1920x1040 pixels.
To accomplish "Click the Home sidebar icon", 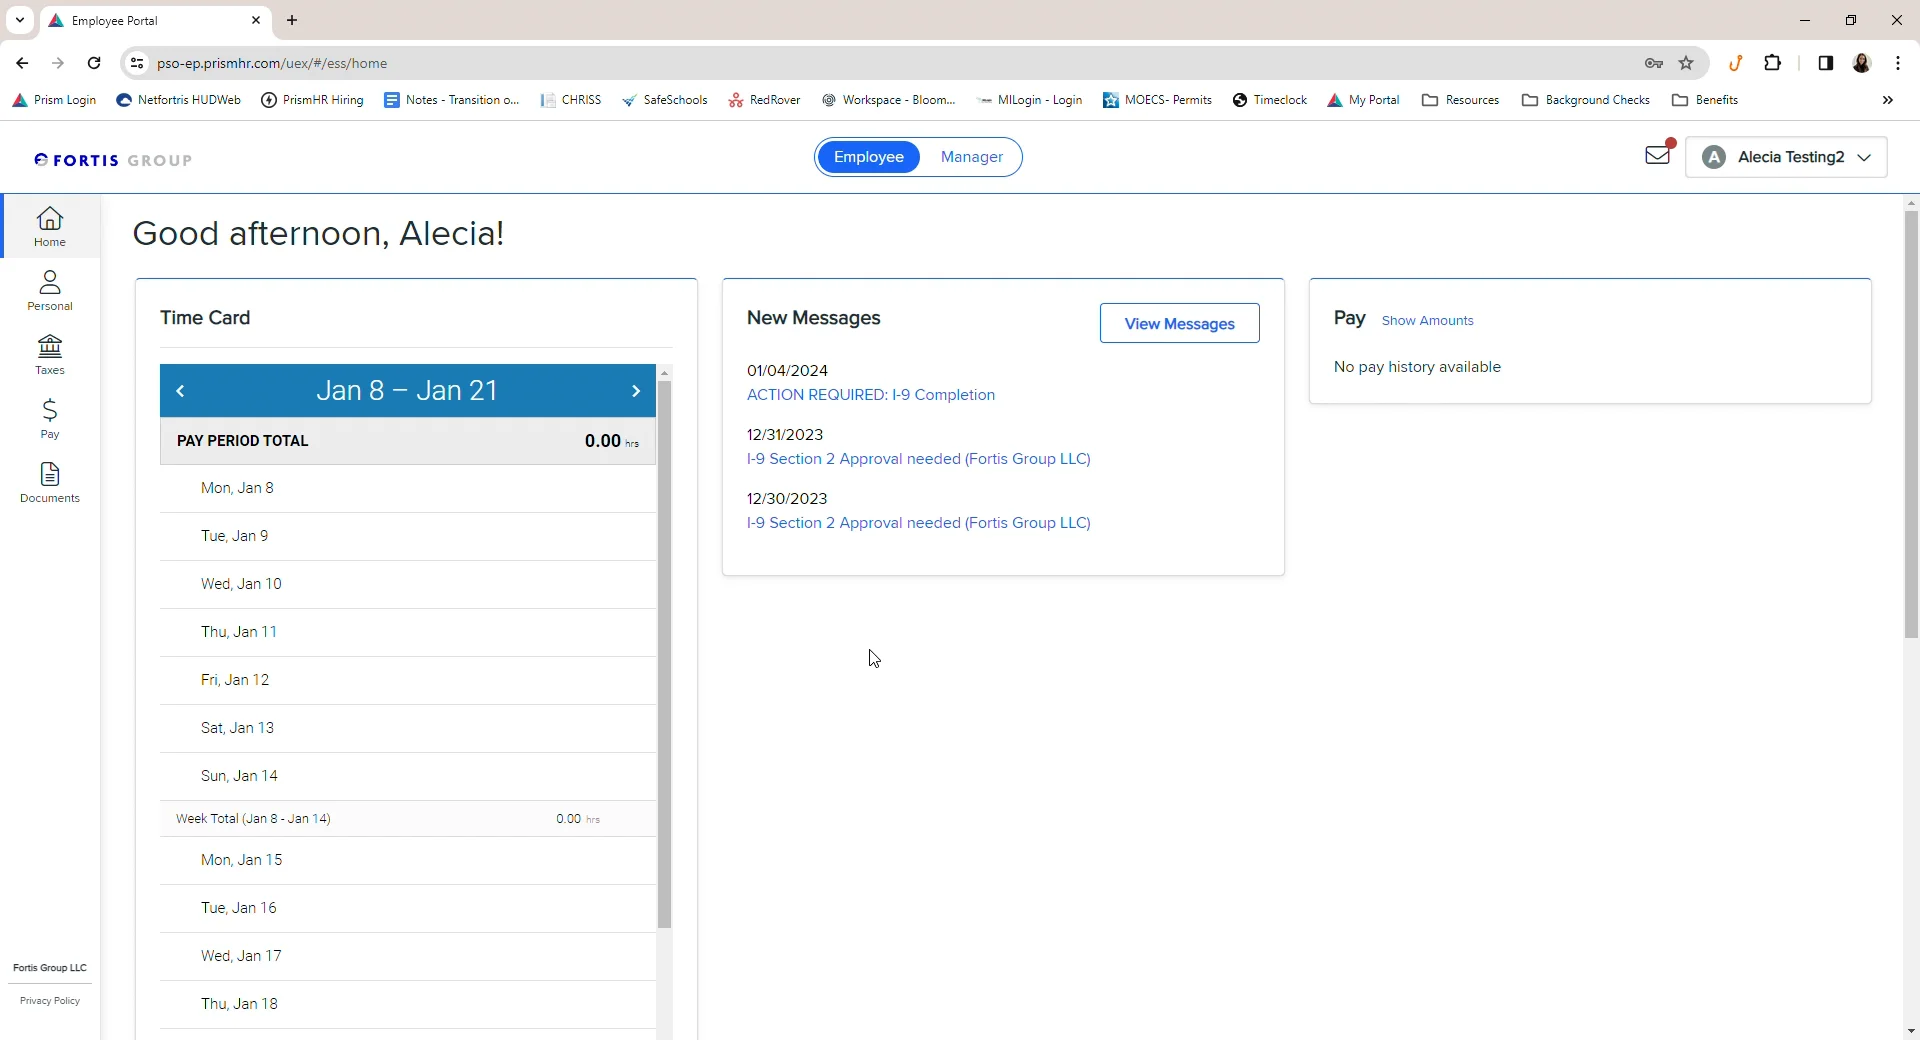I will [x=50, y=227].
